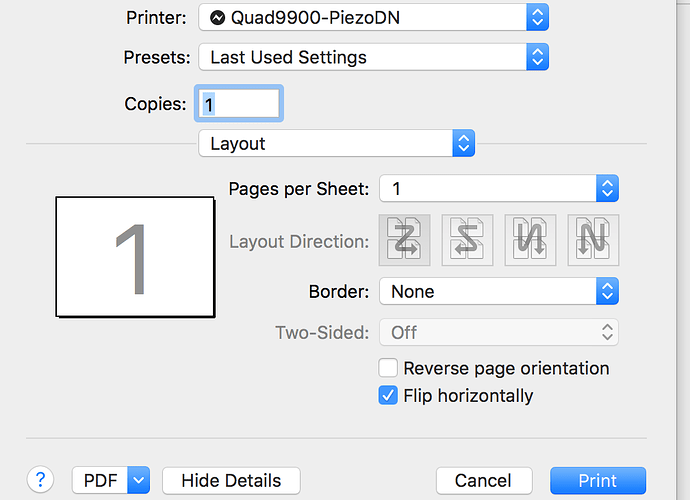
Task: Click the Copies input field
Action: click(x=242, y=103)
